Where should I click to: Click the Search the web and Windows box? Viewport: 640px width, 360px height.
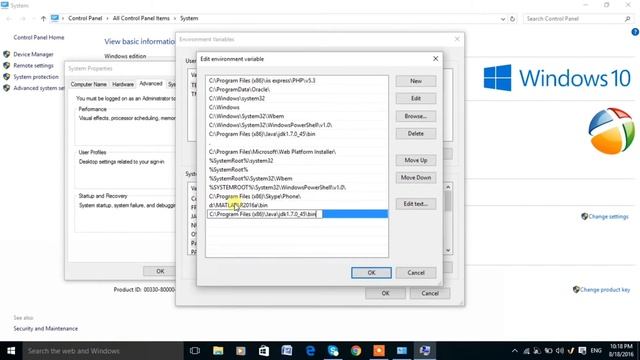click(103, 351)
